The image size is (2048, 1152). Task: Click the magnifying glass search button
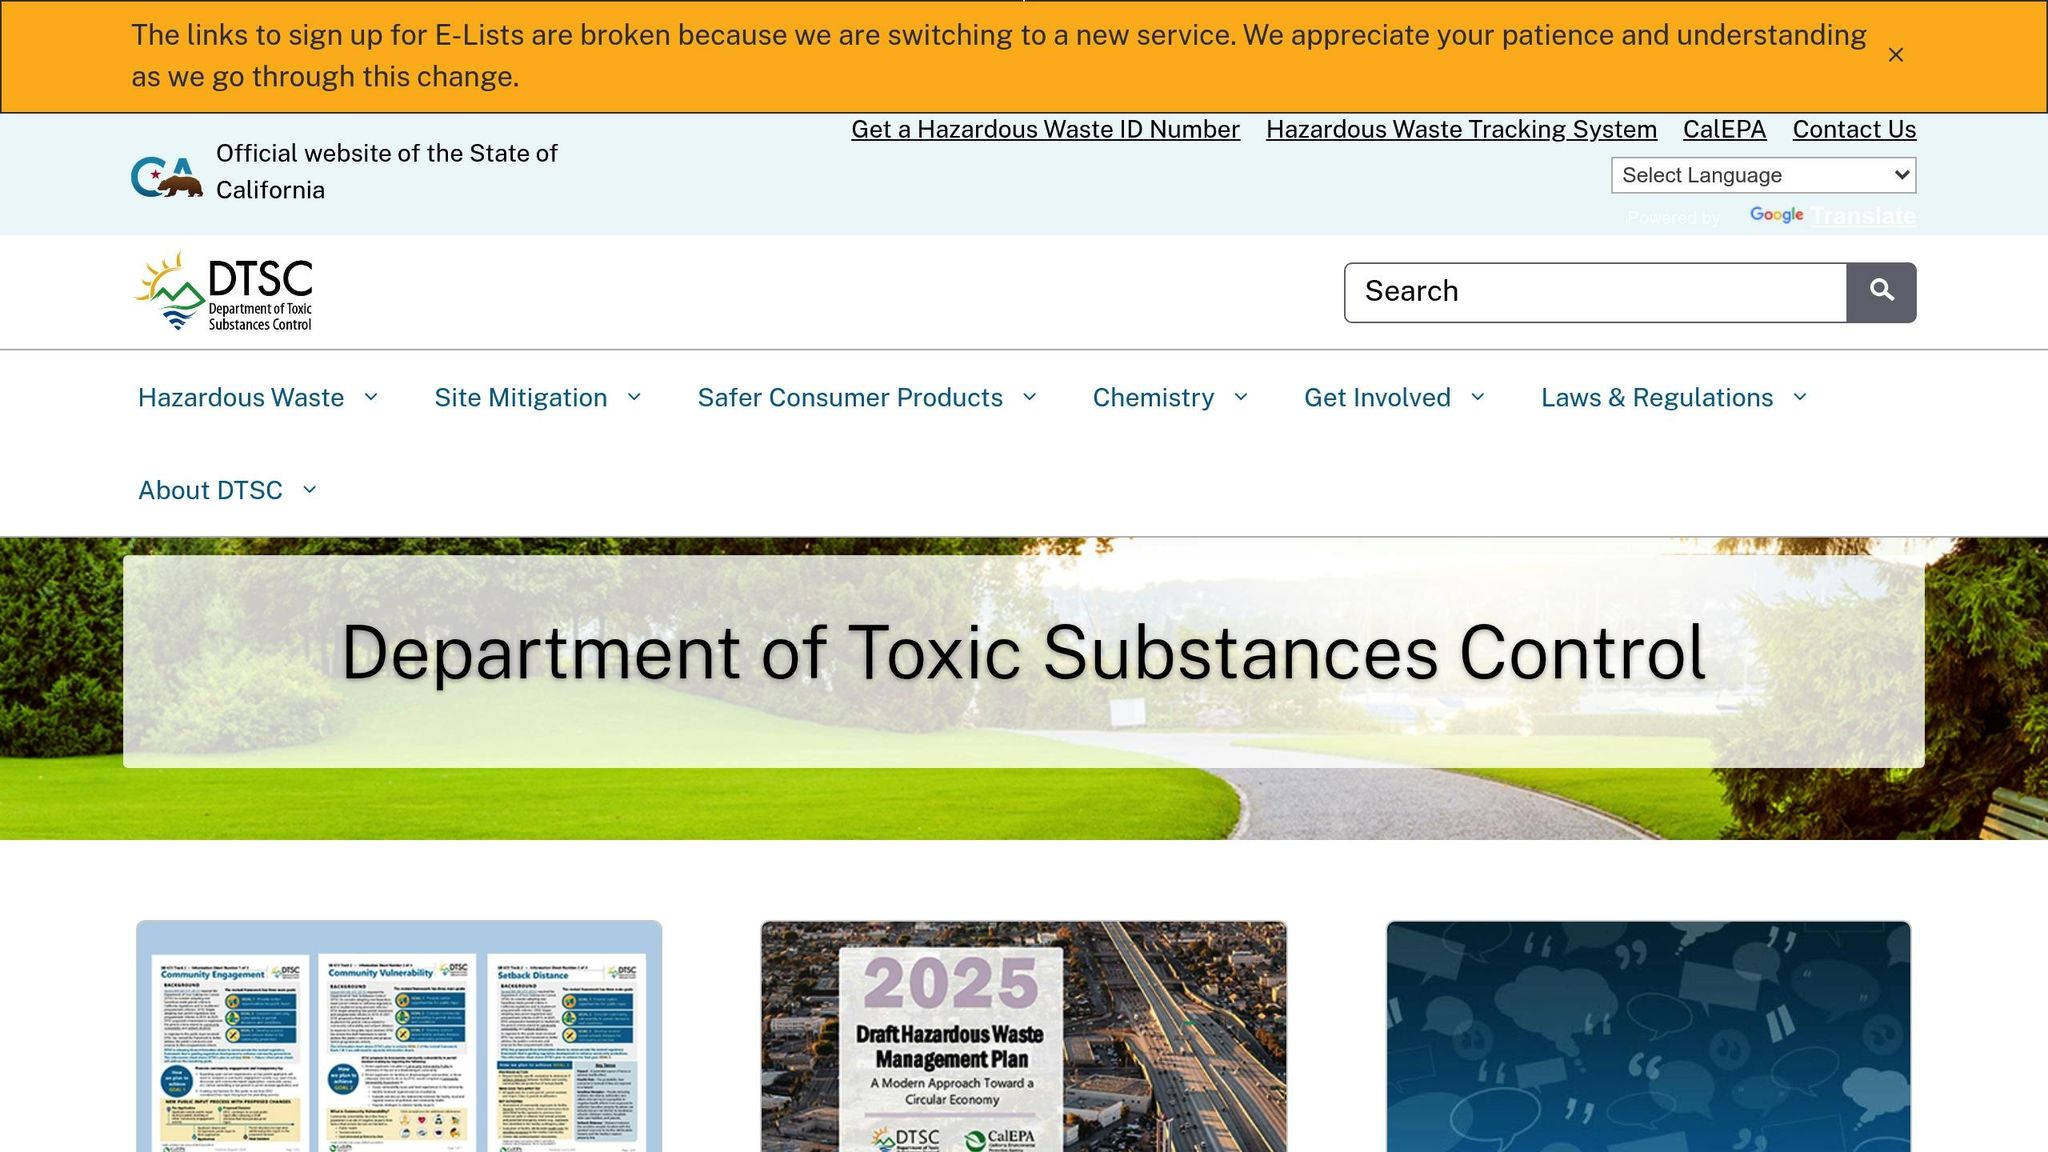[1881, 292]
